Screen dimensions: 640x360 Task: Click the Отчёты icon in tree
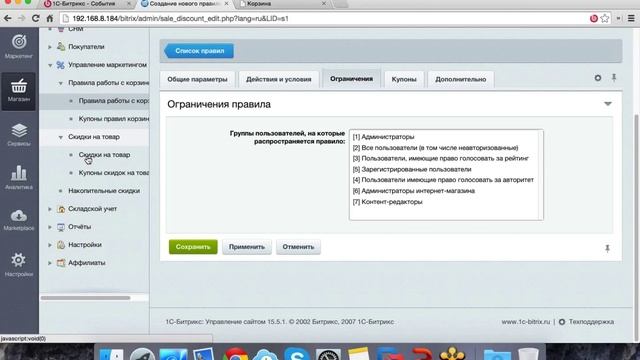tap(61, 227)
